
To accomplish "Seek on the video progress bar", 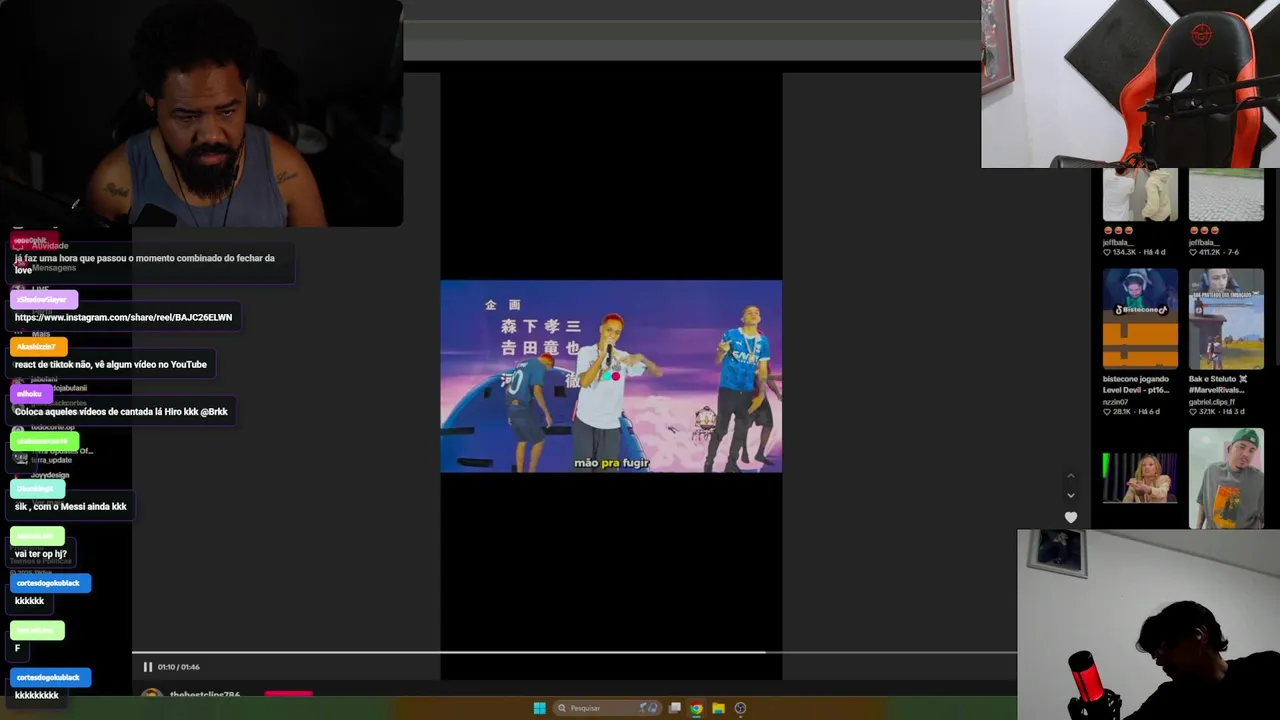I will coord(575,653).
